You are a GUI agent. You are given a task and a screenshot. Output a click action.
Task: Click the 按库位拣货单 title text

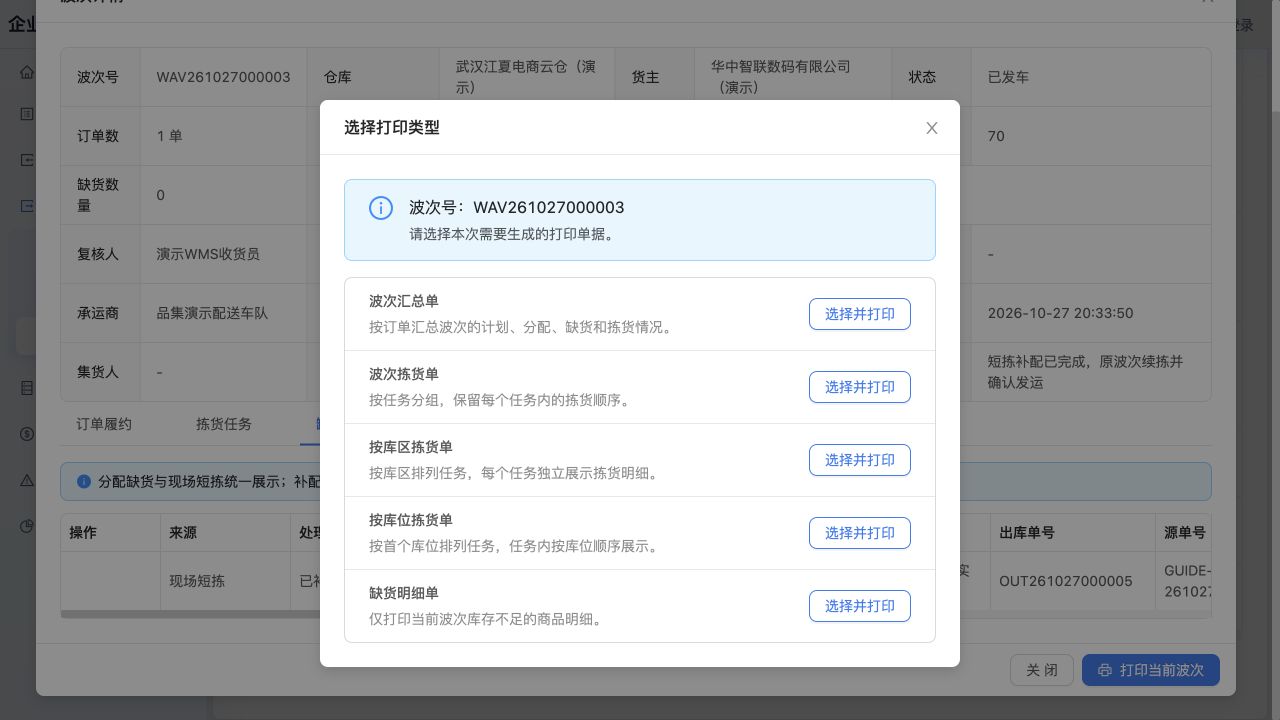click(x=411, y=520)
